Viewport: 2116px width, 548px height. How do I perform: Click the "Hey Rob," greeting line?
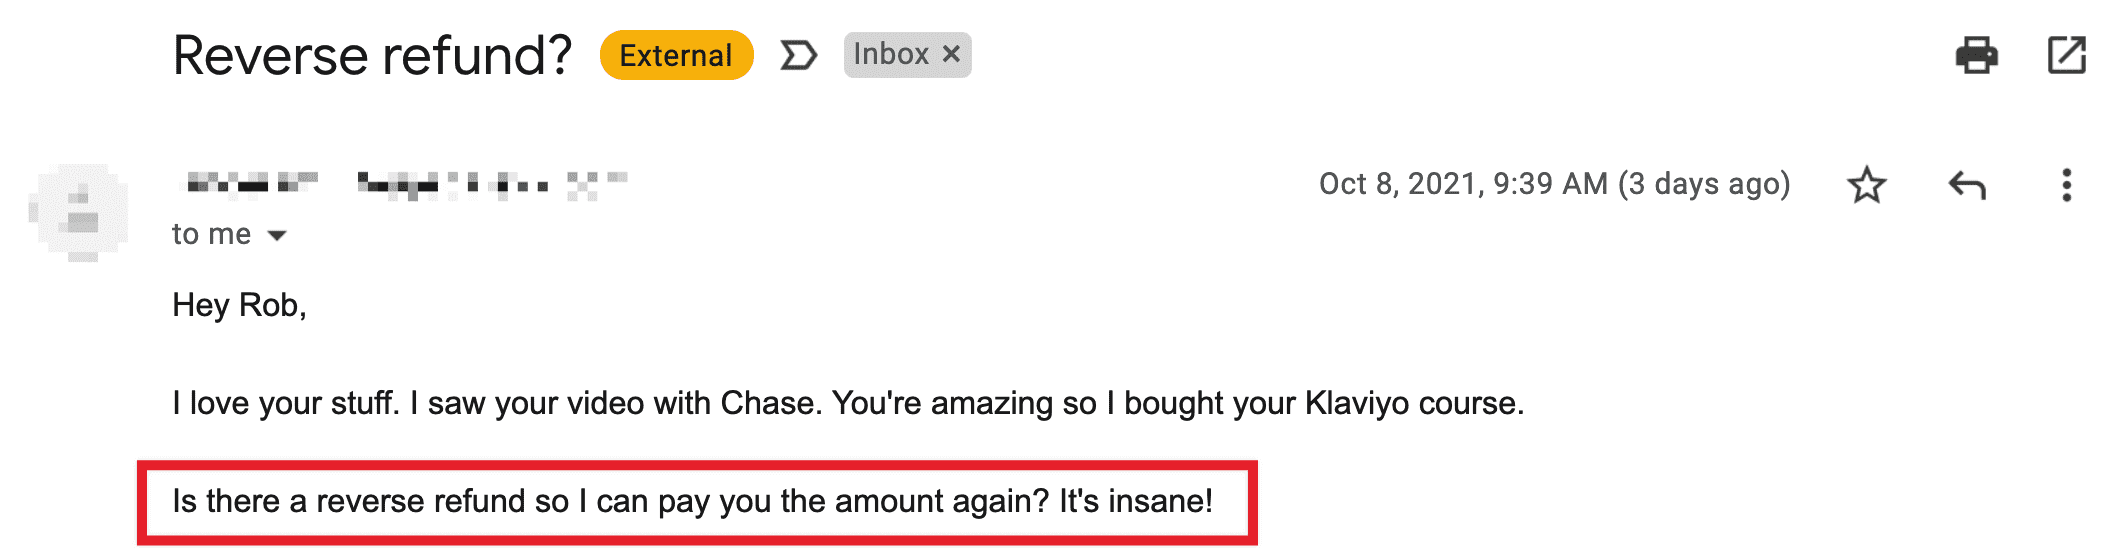[239, 305]
